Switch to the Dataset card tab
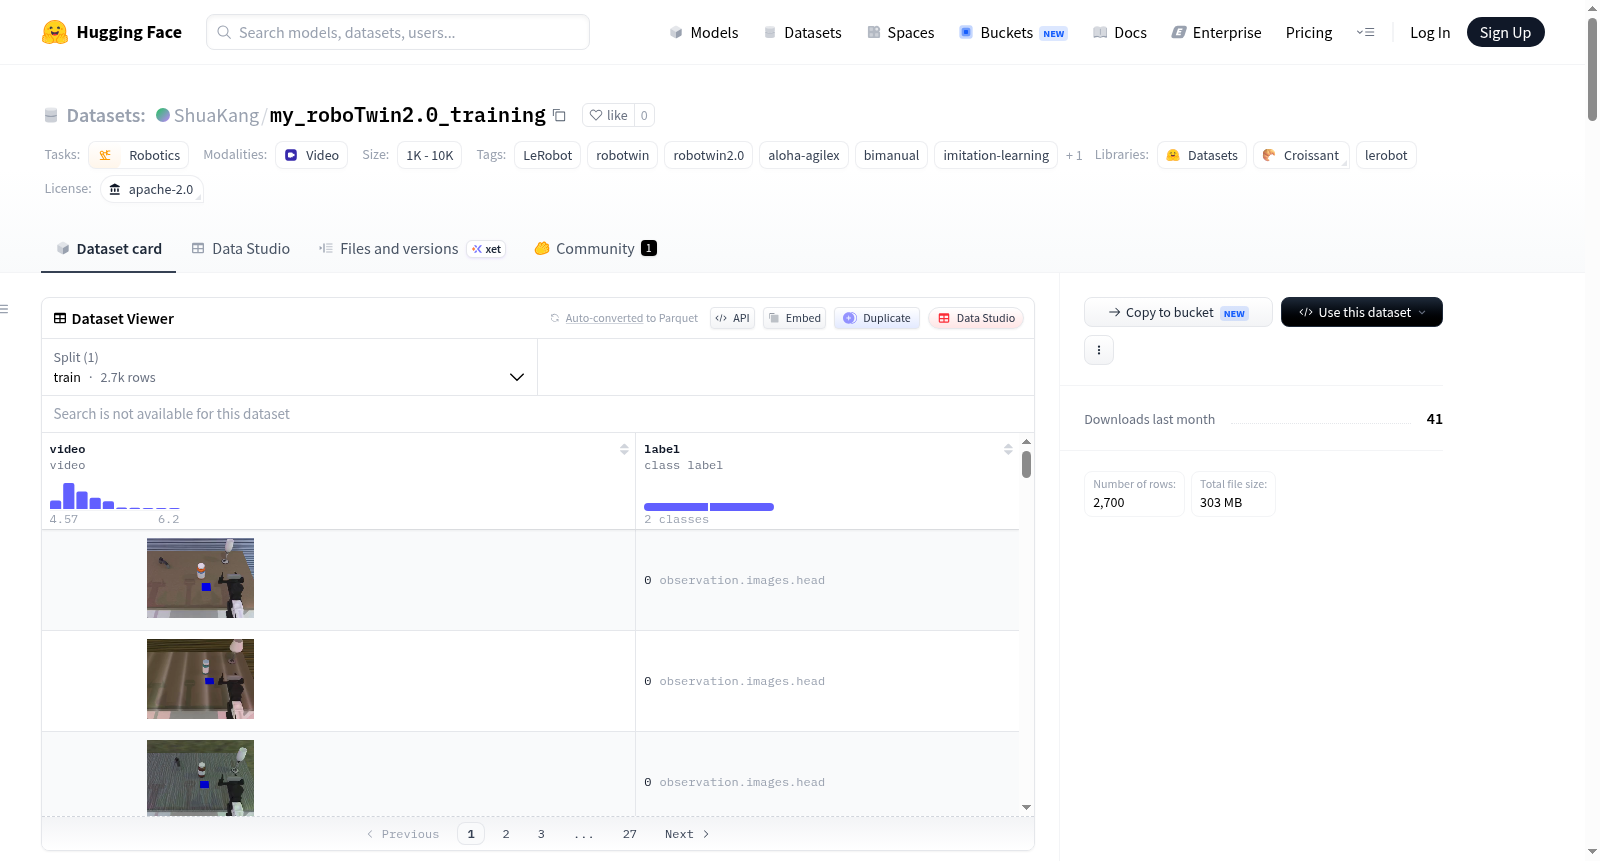 [108, 249]
